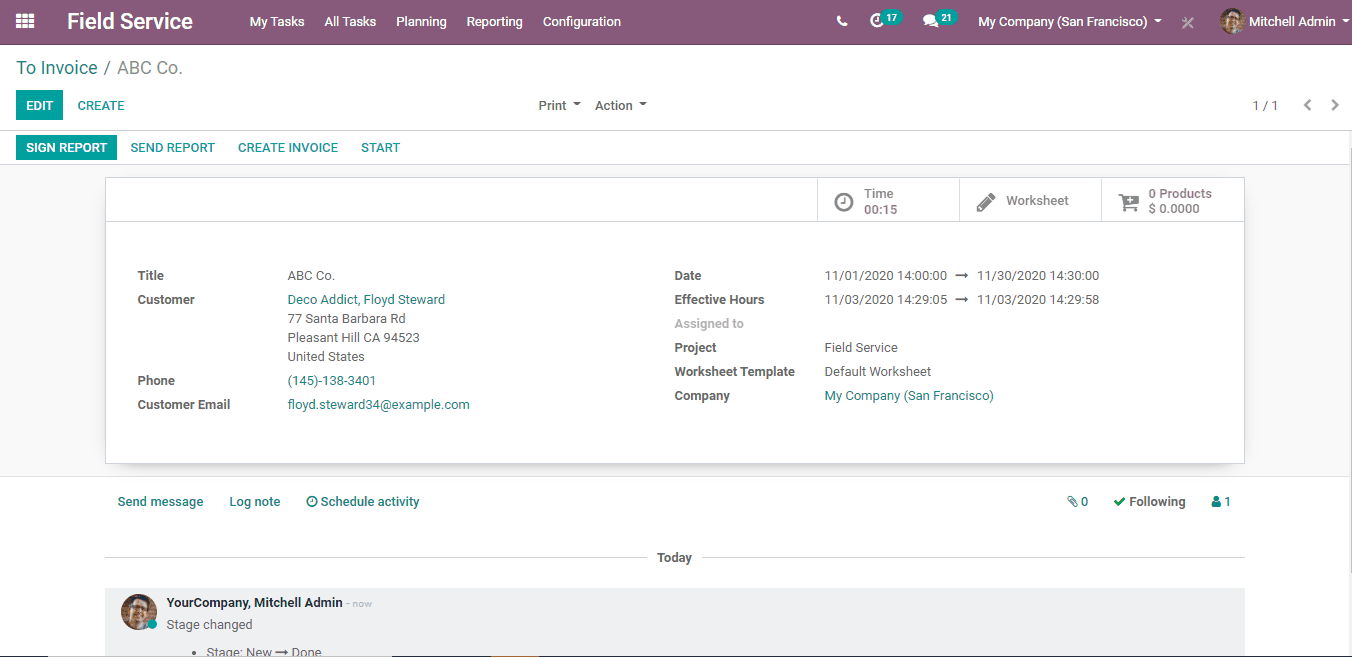Click the phone call icon in the navbar
The width and height of the screenshot is (1352, 657).
click(842, 21)
